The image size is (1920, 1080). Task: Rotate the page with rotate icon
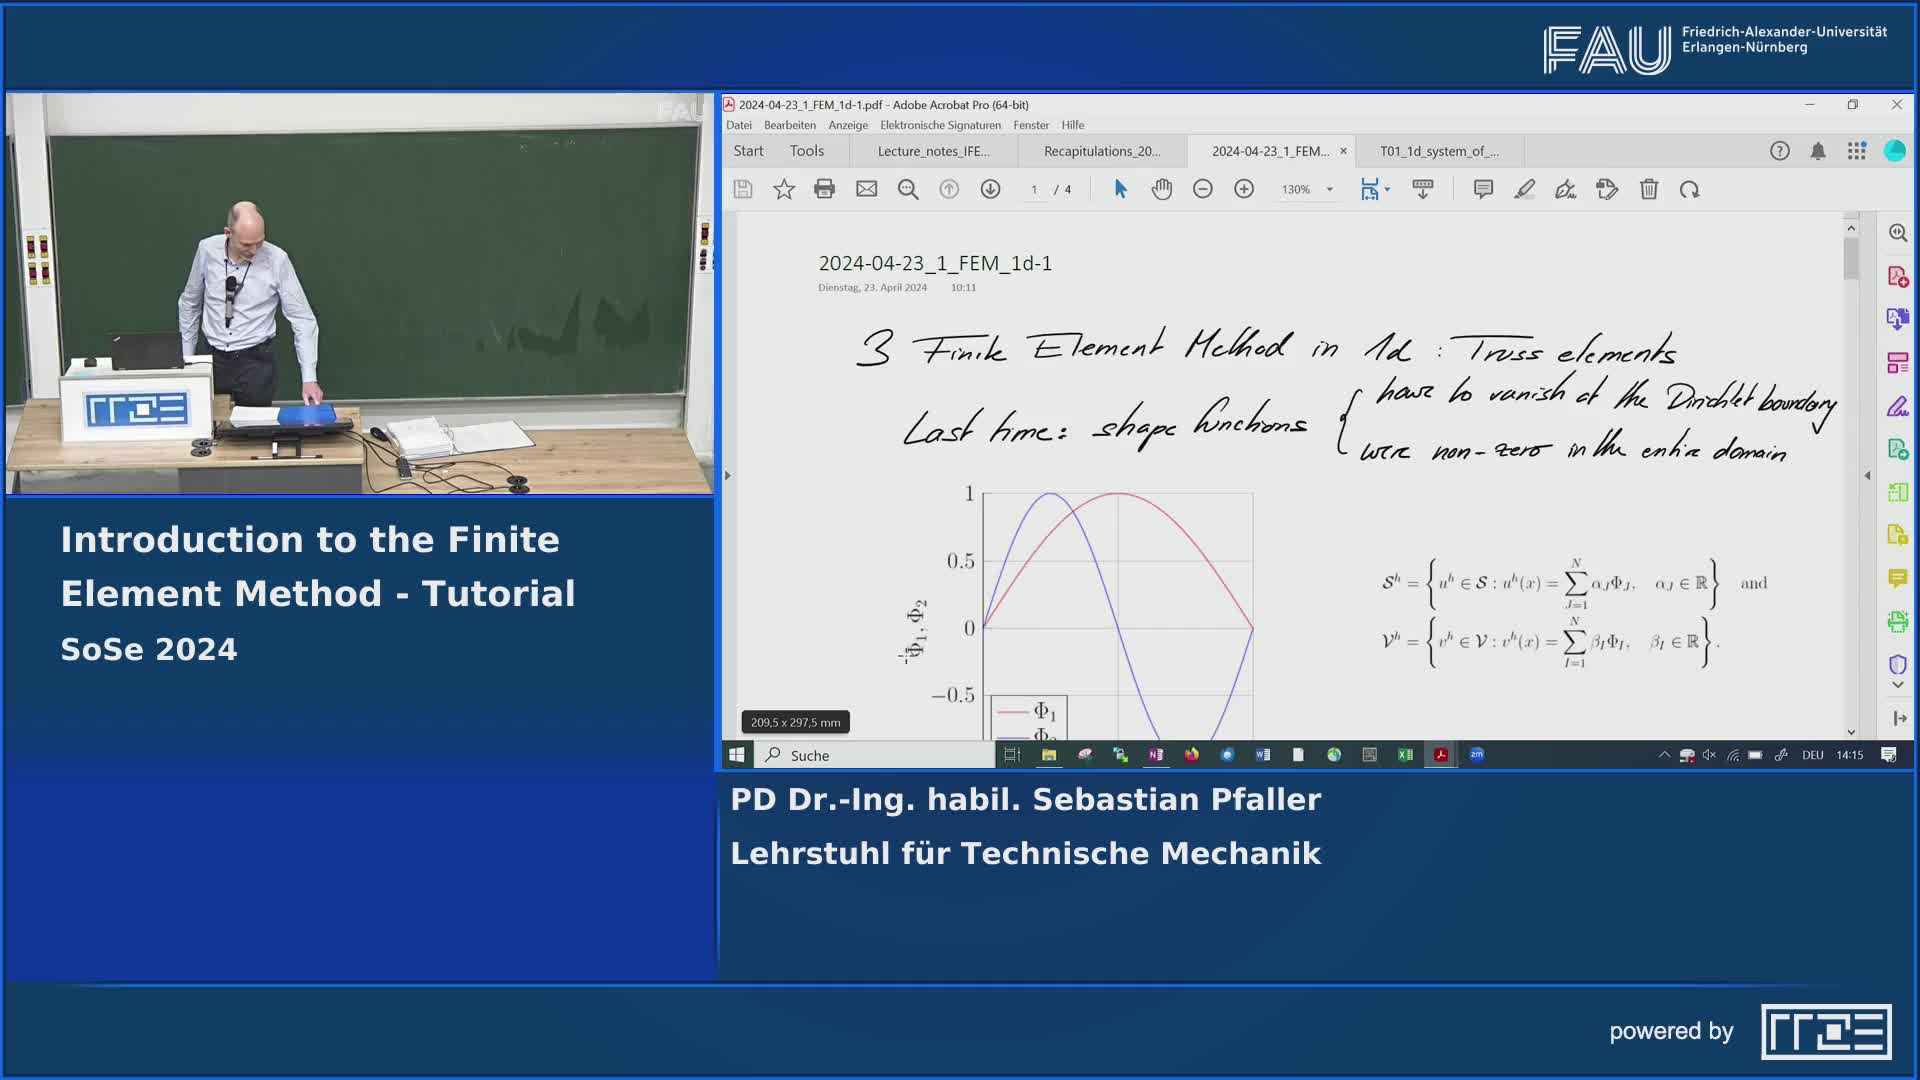point(1690,189)
